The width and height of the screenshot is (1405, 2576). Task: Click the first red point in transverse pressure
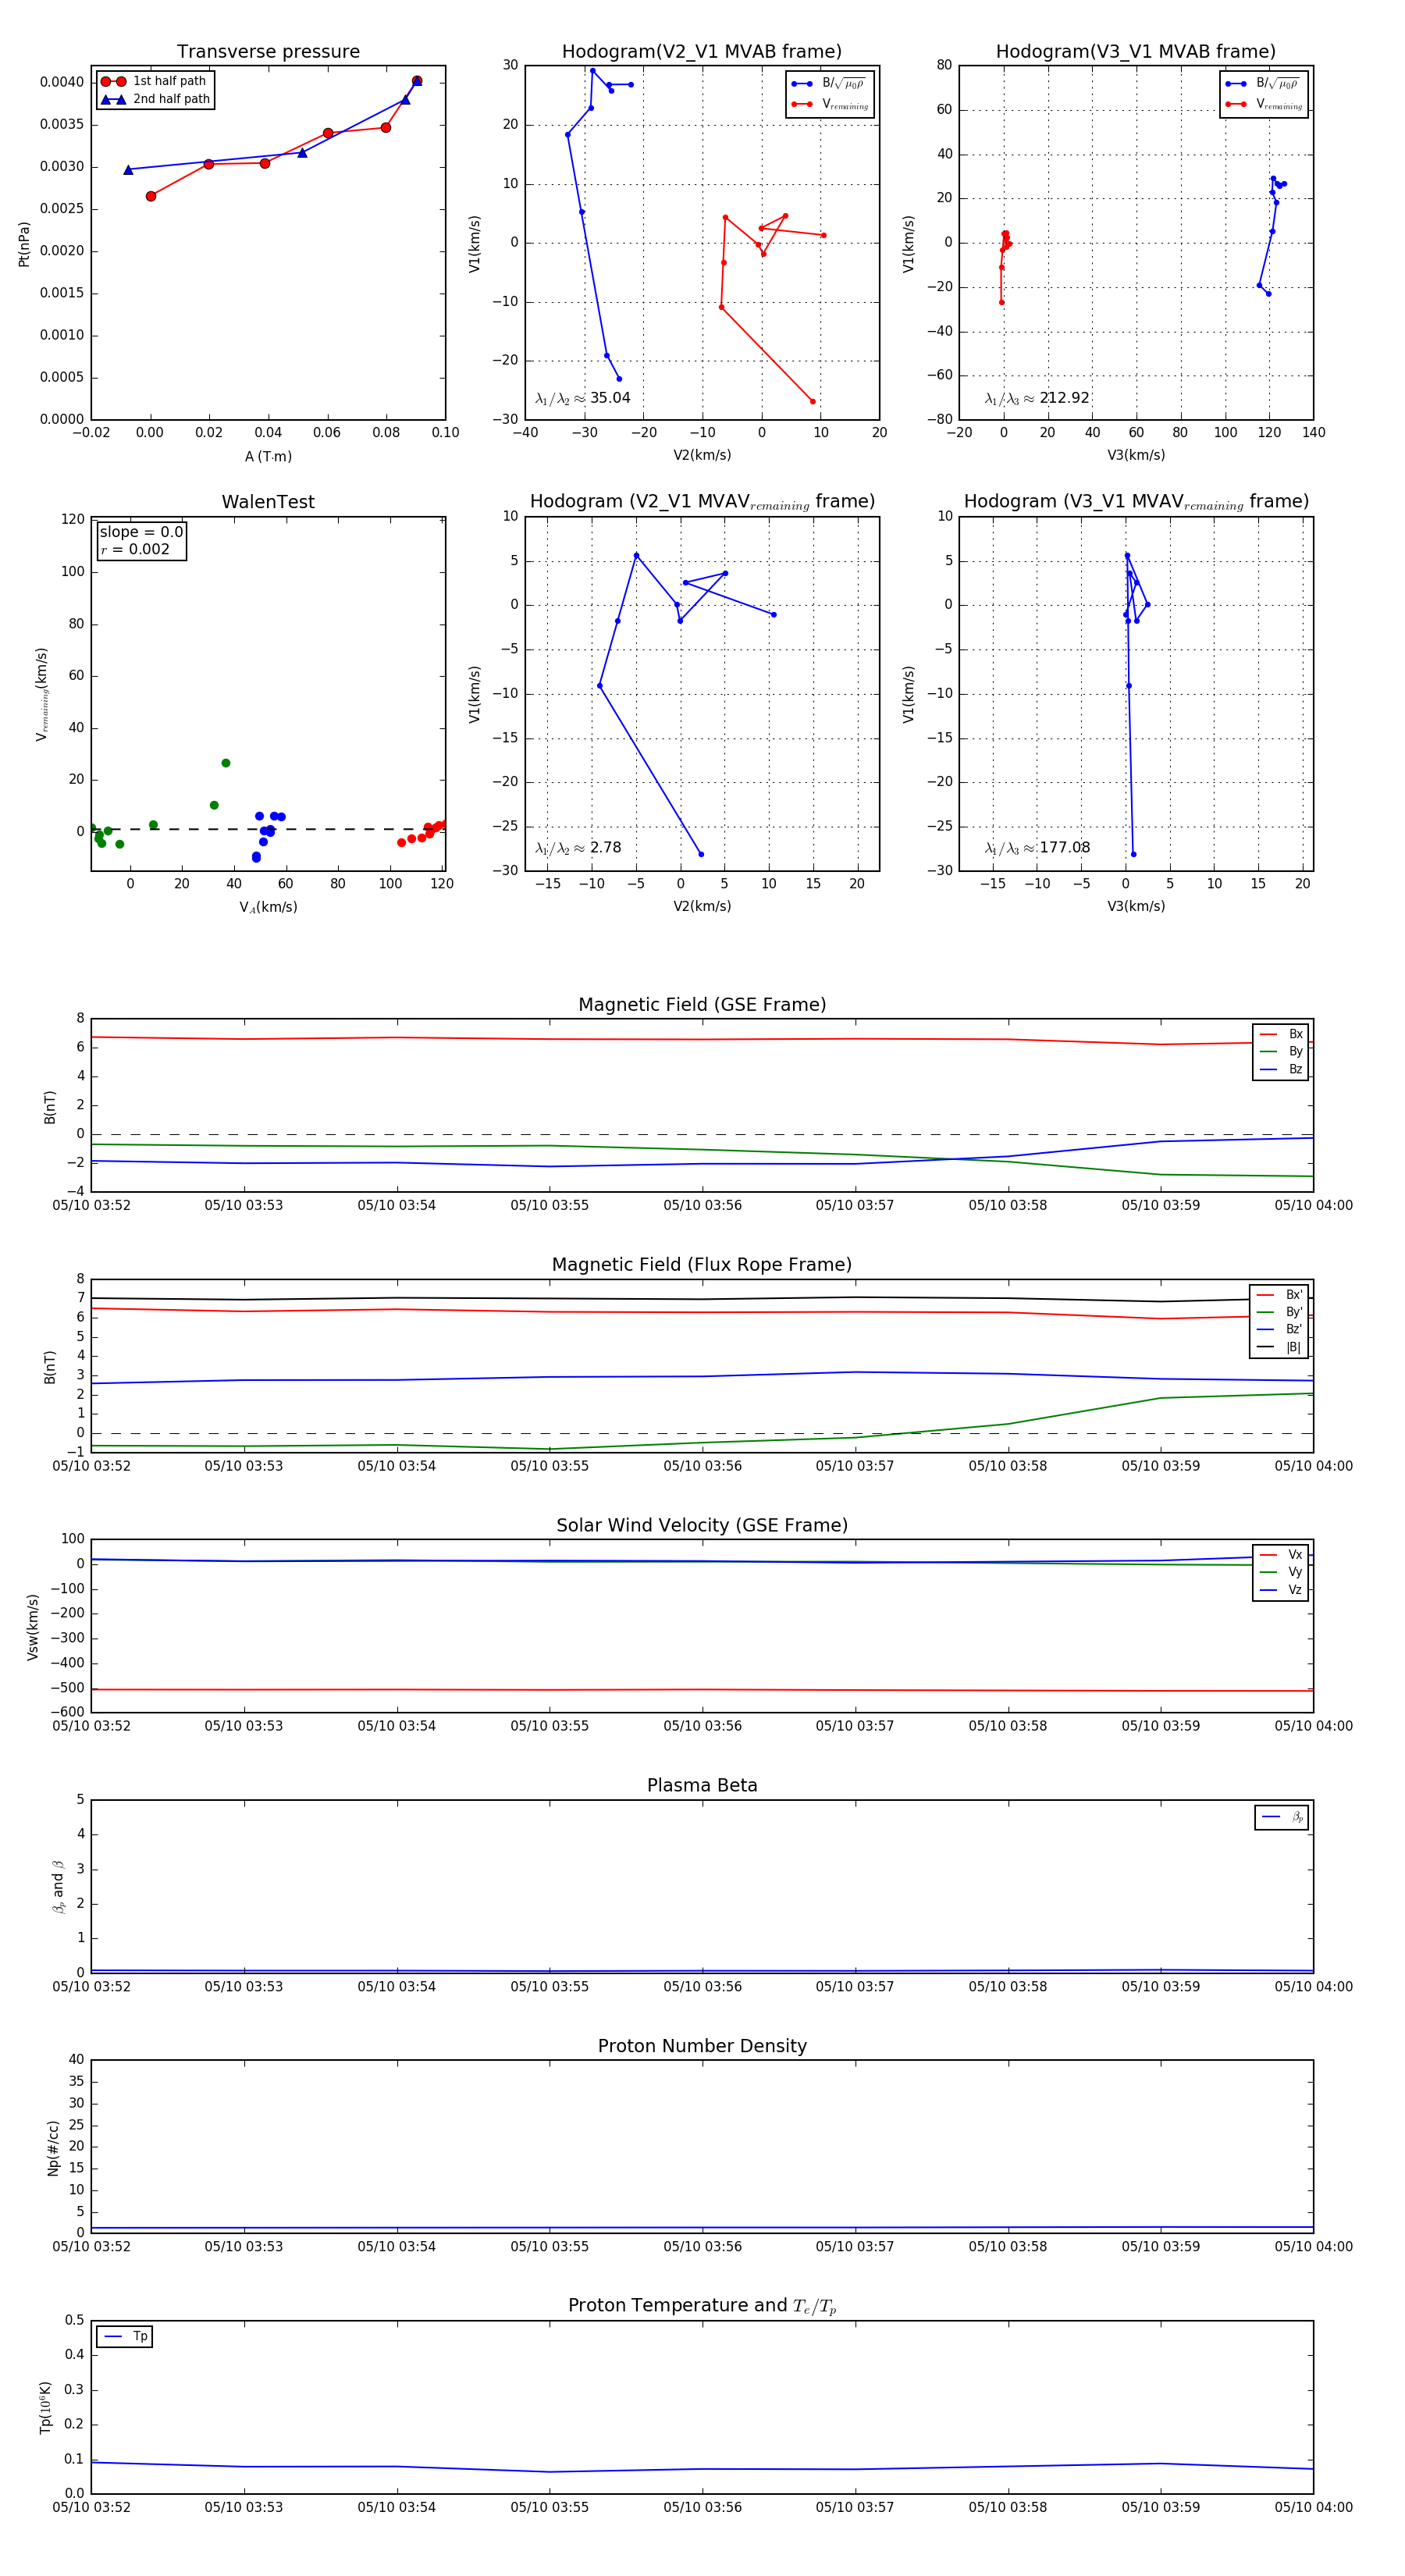[151, 196]
